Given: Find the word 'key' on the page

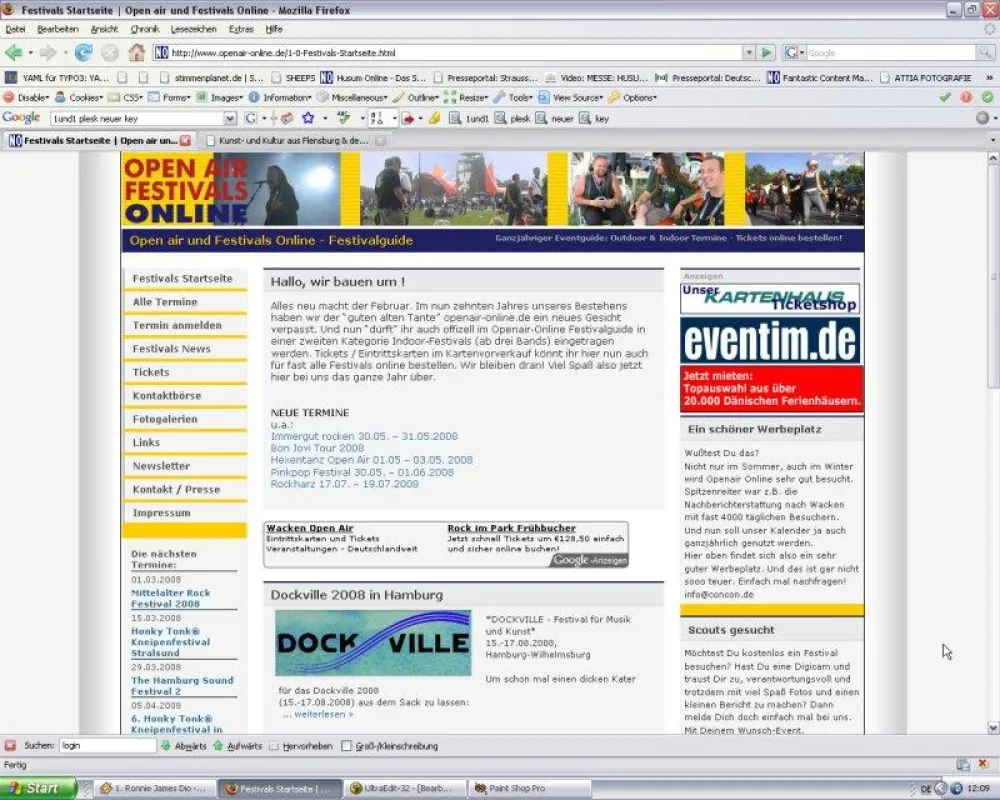Looking at the screenshot, I should coord(594,118).
